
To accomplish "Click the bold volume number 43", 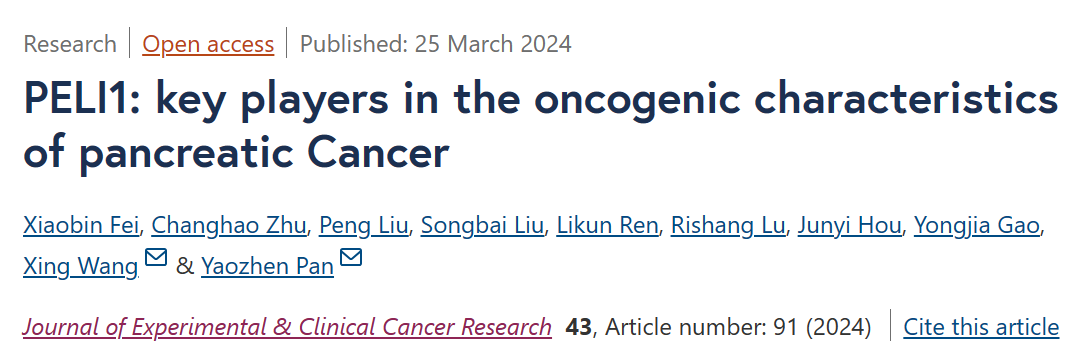I will tap(578, 326).
